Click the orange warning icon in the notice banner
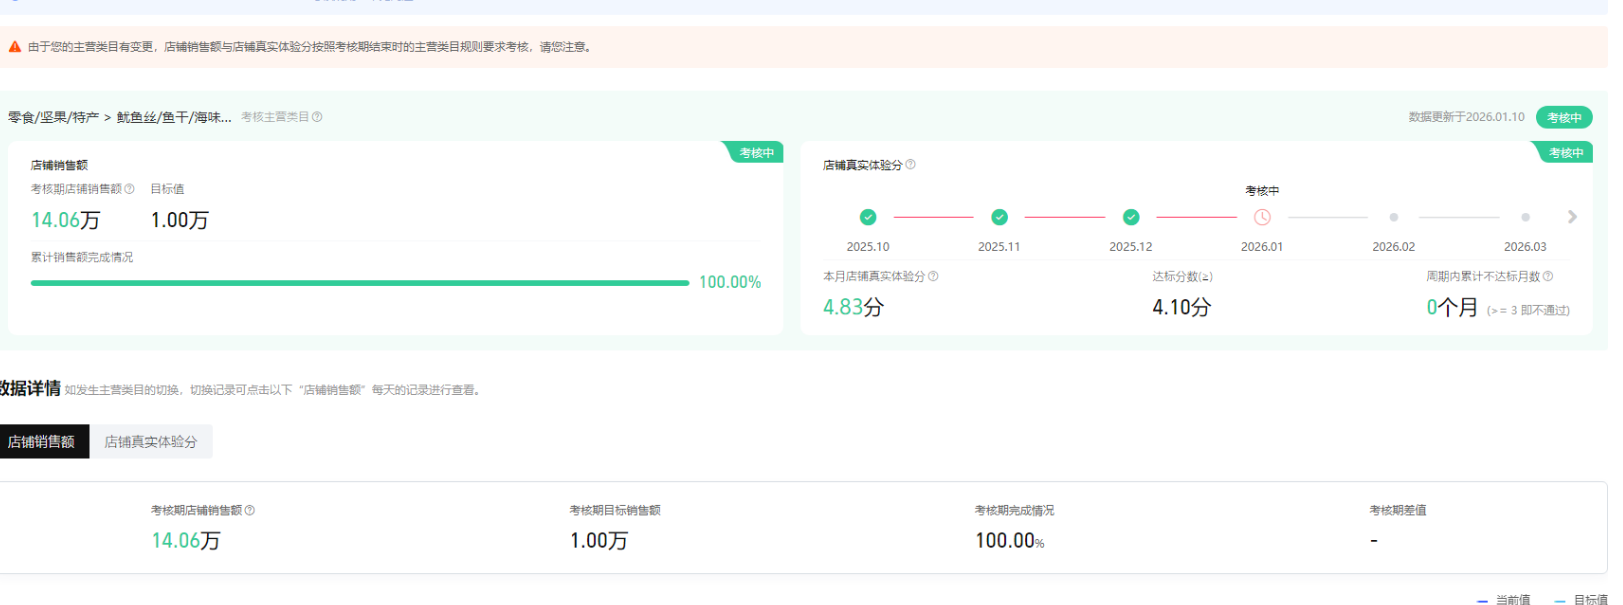 15,47
